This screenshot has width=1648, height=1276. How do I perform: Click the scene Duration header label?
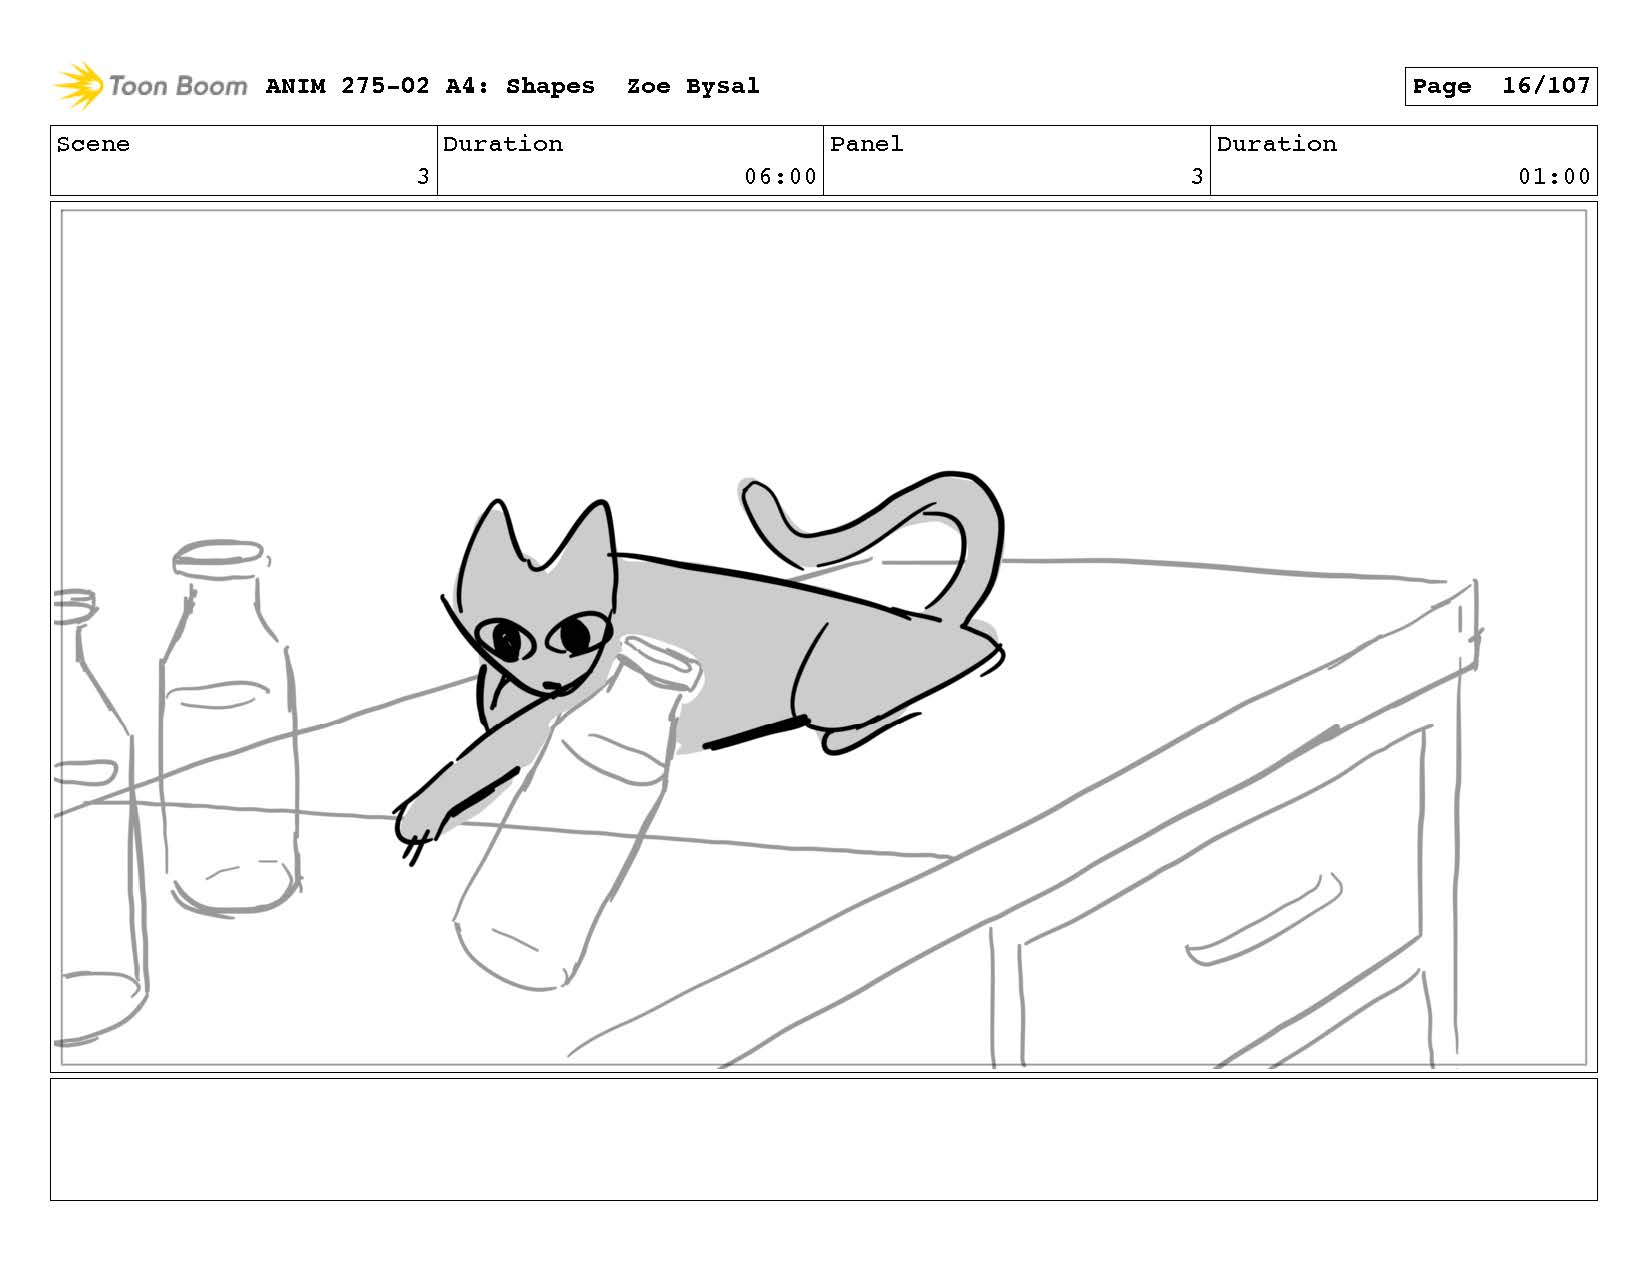coord(502,144)
